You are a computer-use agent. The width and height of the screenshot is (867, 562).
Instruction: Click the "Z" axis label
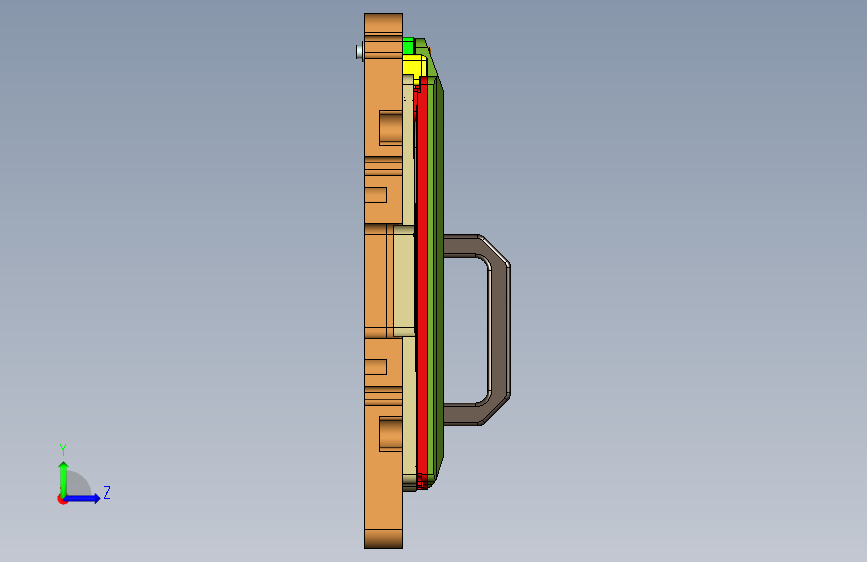pos(107,492)
